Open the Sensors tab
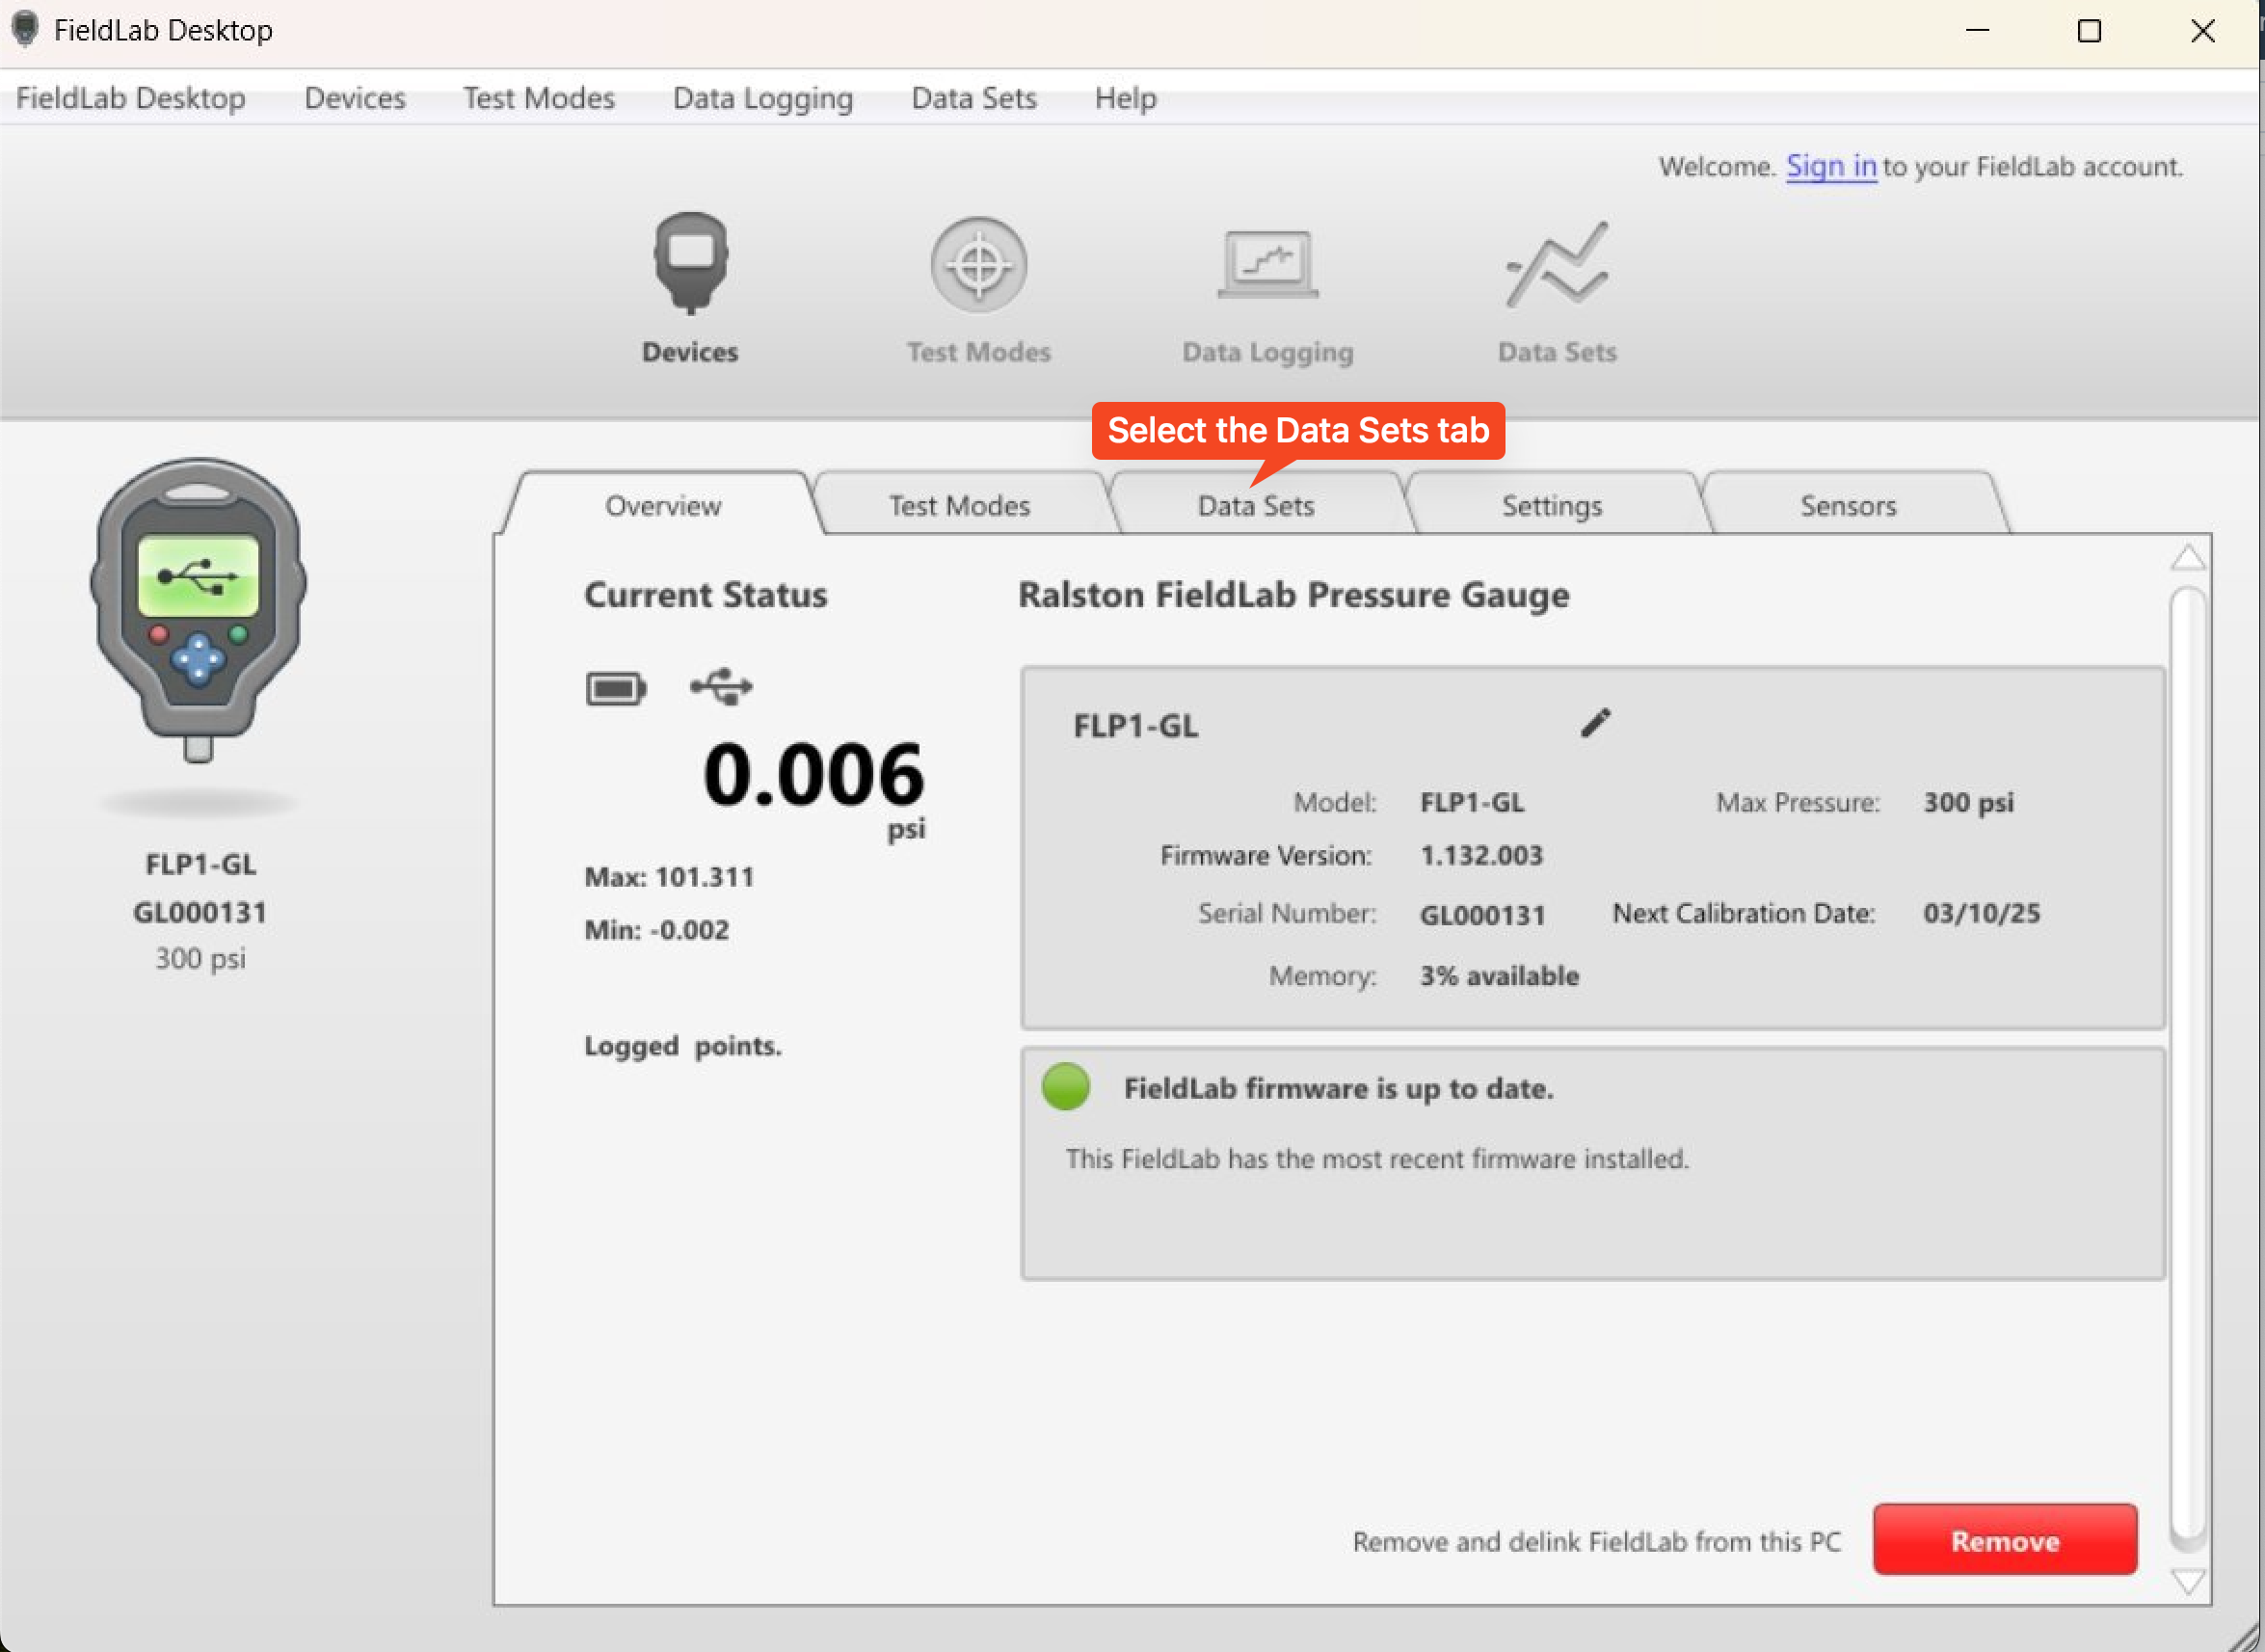 click(1848, 506)
